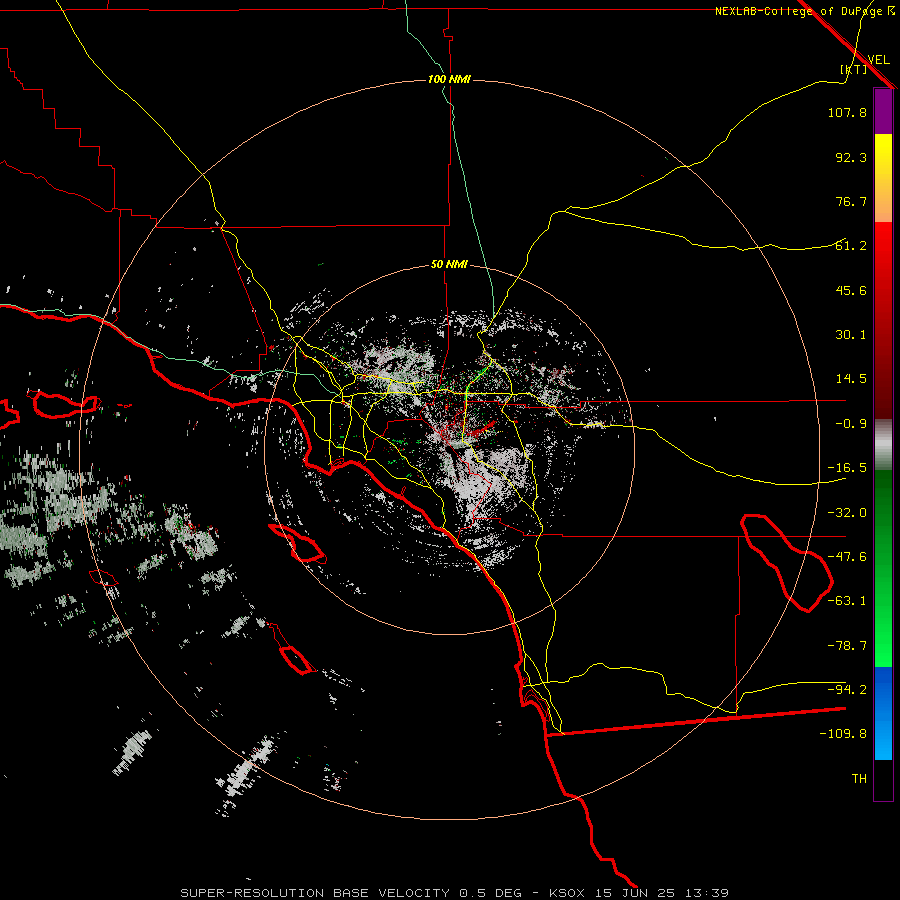Click the blue segment of the color bar
Screen dimensions: 900x900
coord(883,713)
